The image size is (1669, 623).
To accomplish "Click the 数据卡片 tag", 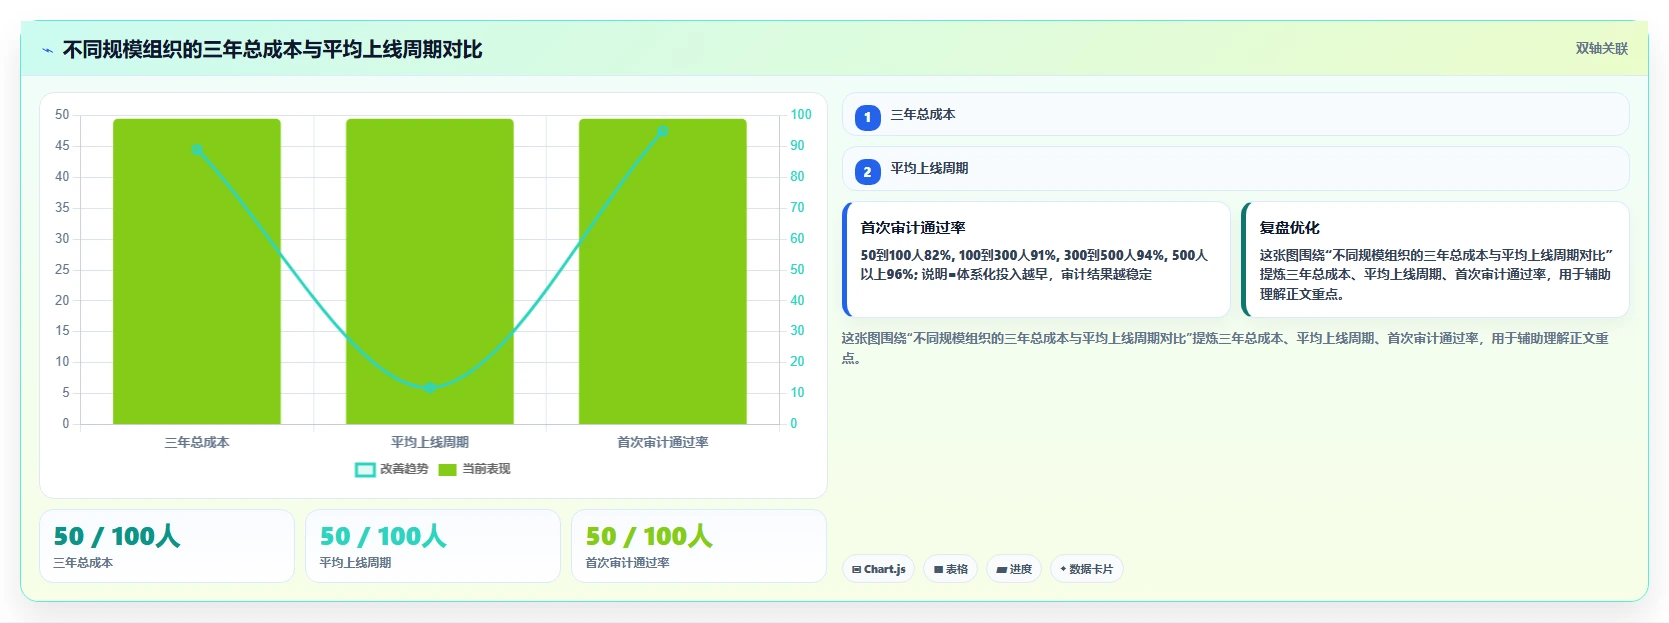I will (1086, 569).
